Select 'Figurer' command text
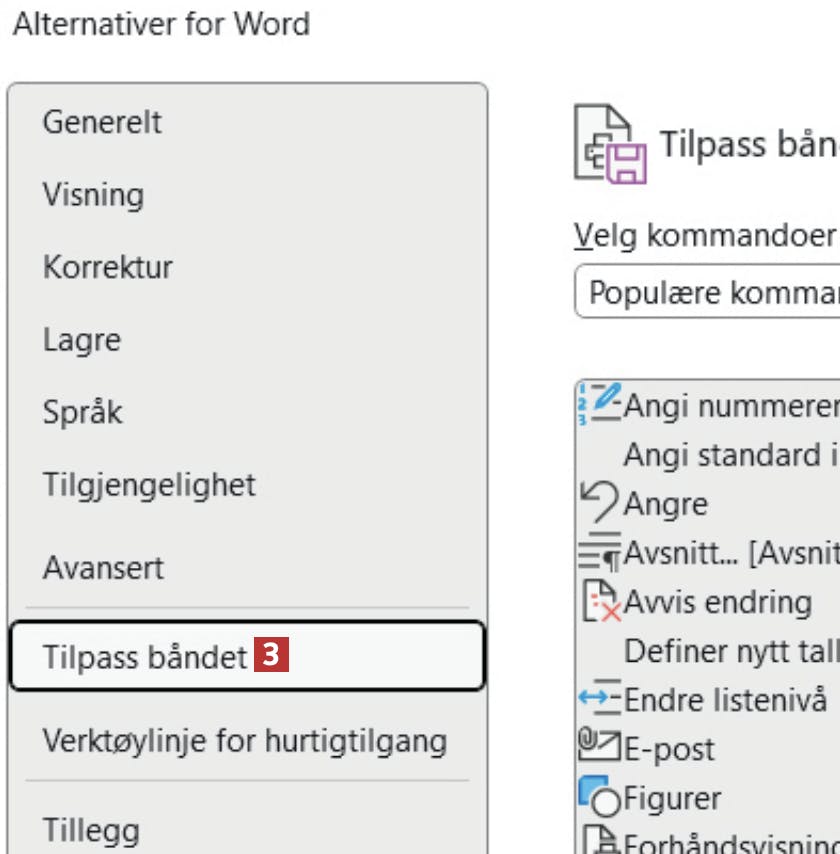This screenshot has height=854, width=840. (x=672, y=798)
